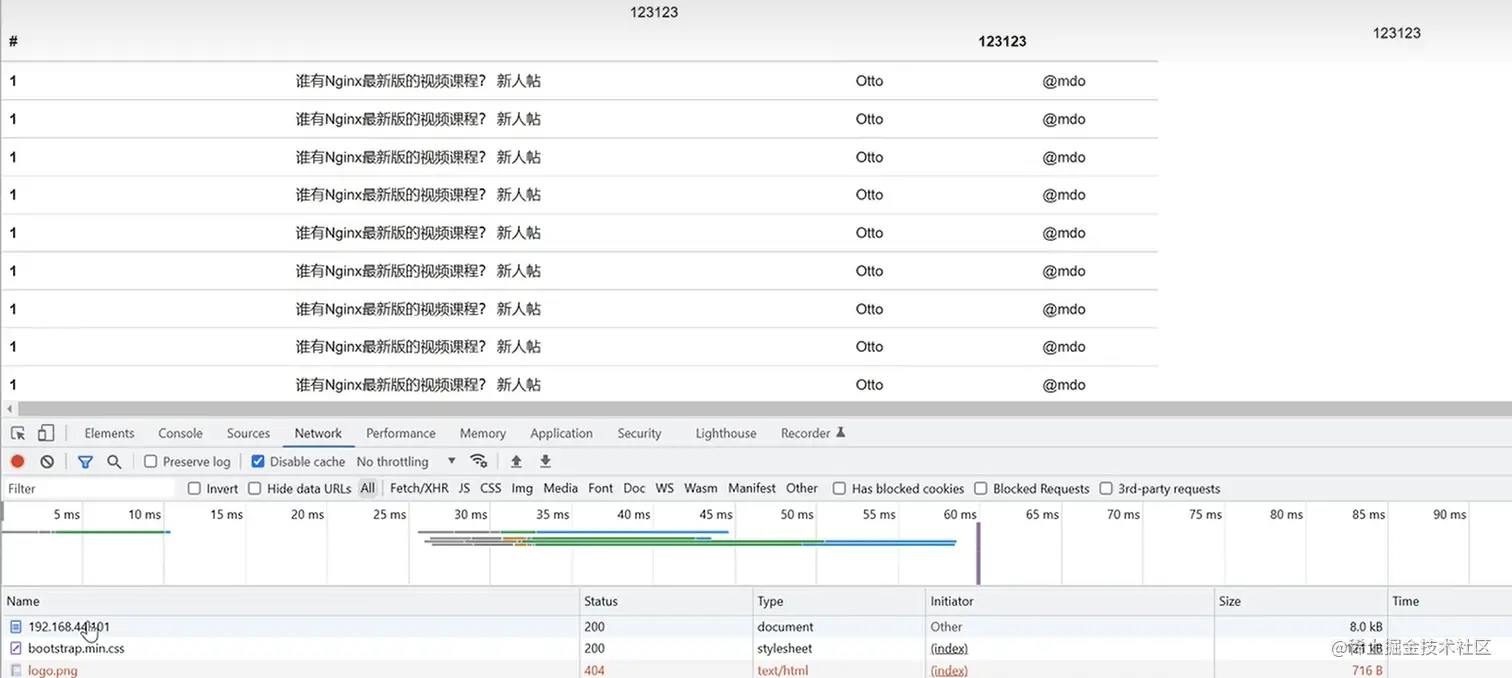Sort requests by Type column header
1512x678 pixels.
[x=840, y=601]
